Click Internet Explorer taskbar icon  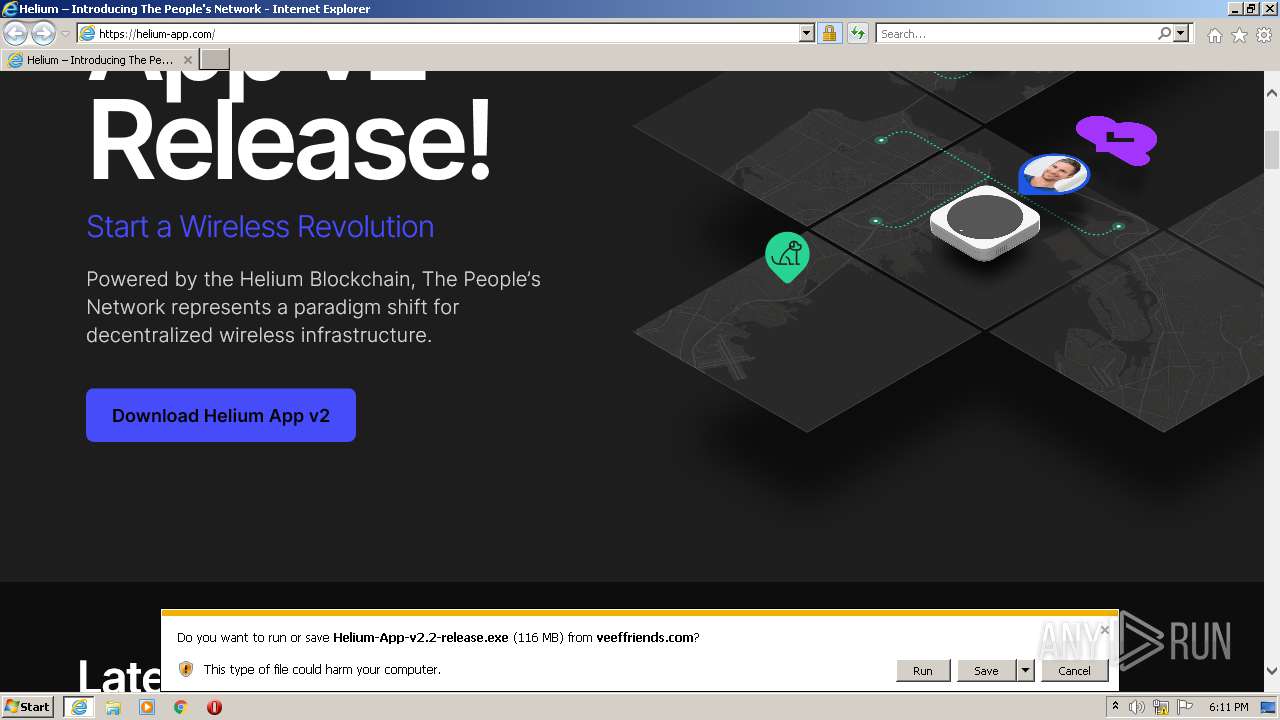point(78,707)
